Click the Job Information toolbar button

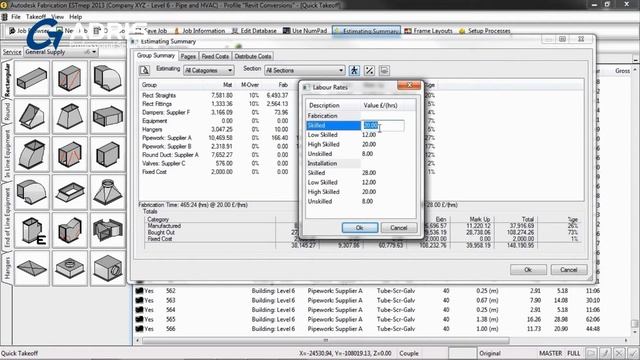tap(200, 31)
